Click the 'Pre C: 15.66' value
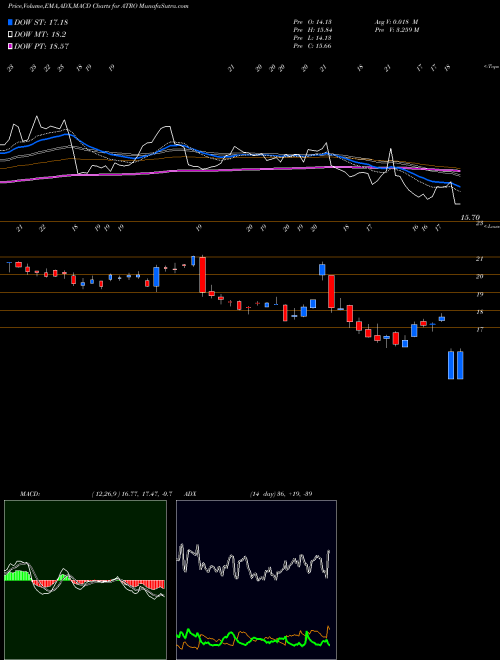The width and height of the screenshot is (500, 660). [x=312, y=46]
